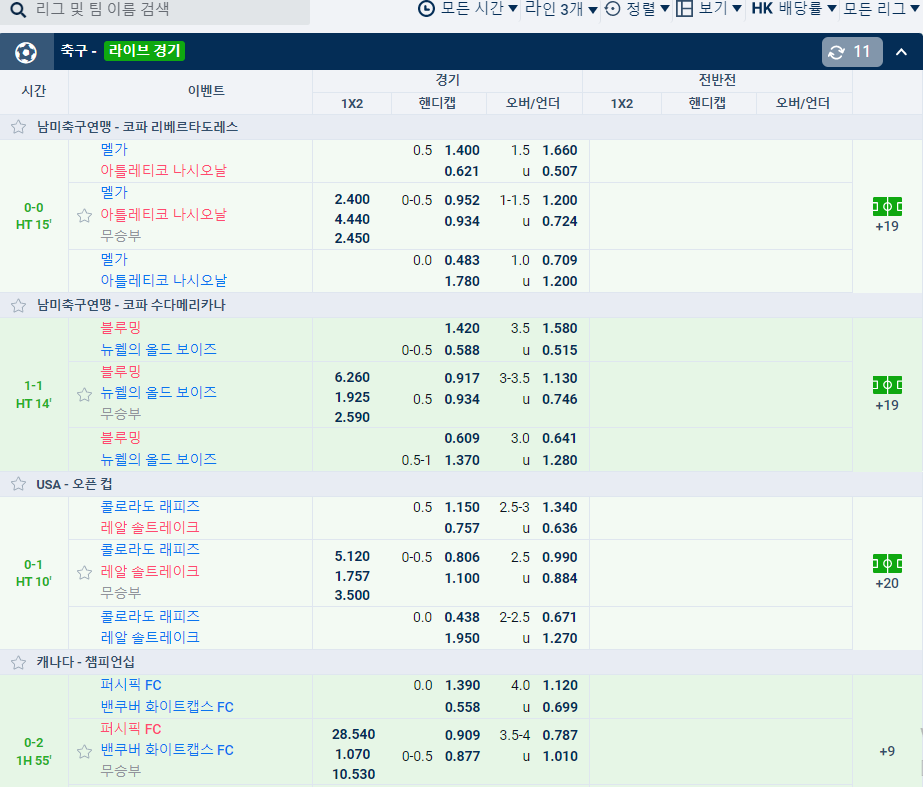Favorite the 코파 리베르타도레스 league star
Screen dimensions: 923x787
(x=19, y=127)
